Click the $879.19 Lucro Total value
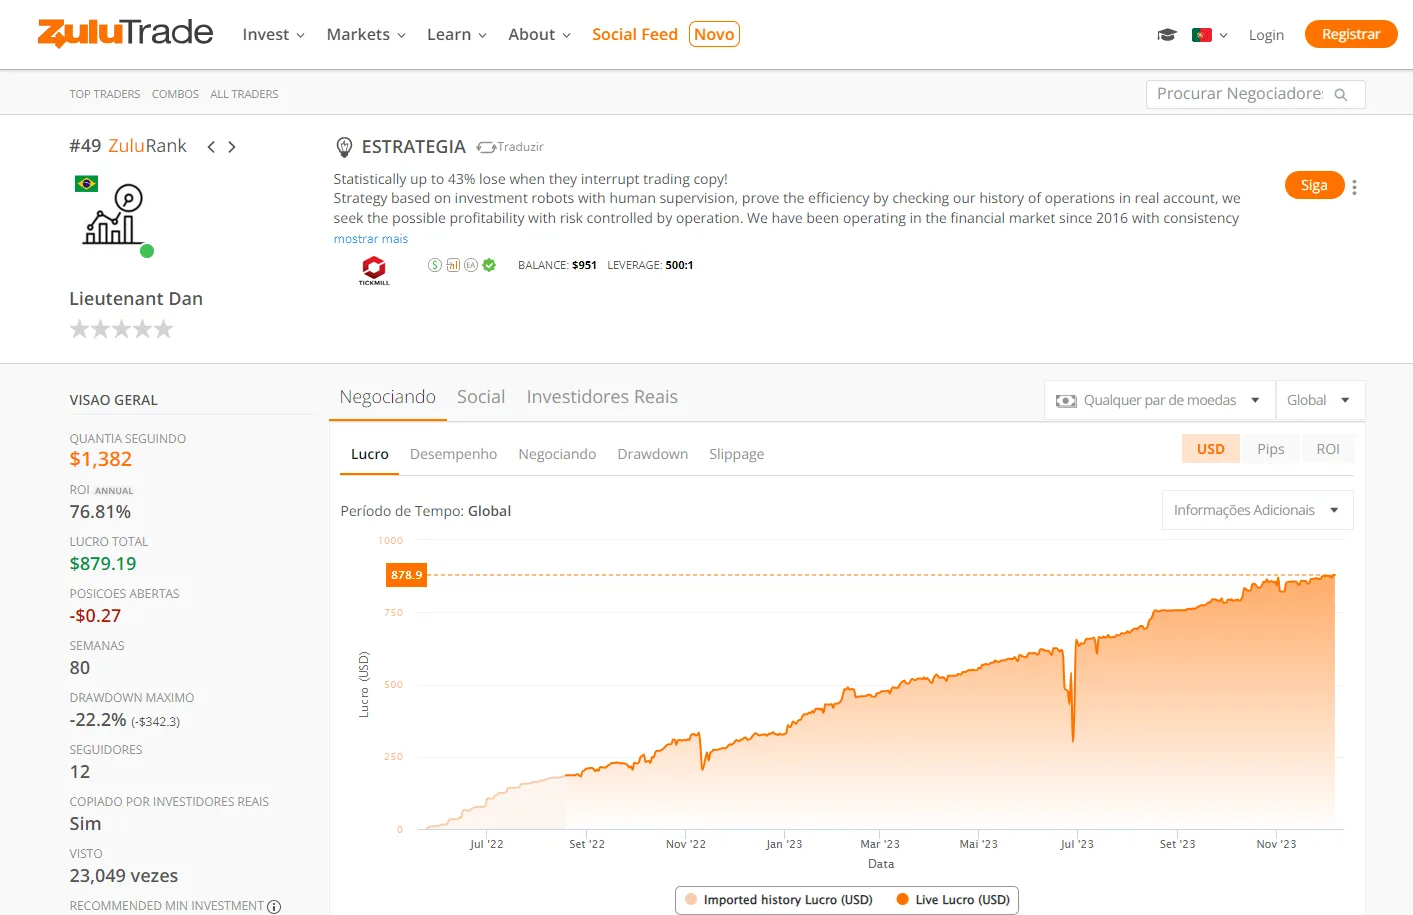Screen dimensions: 1413x915 point(103,564)
